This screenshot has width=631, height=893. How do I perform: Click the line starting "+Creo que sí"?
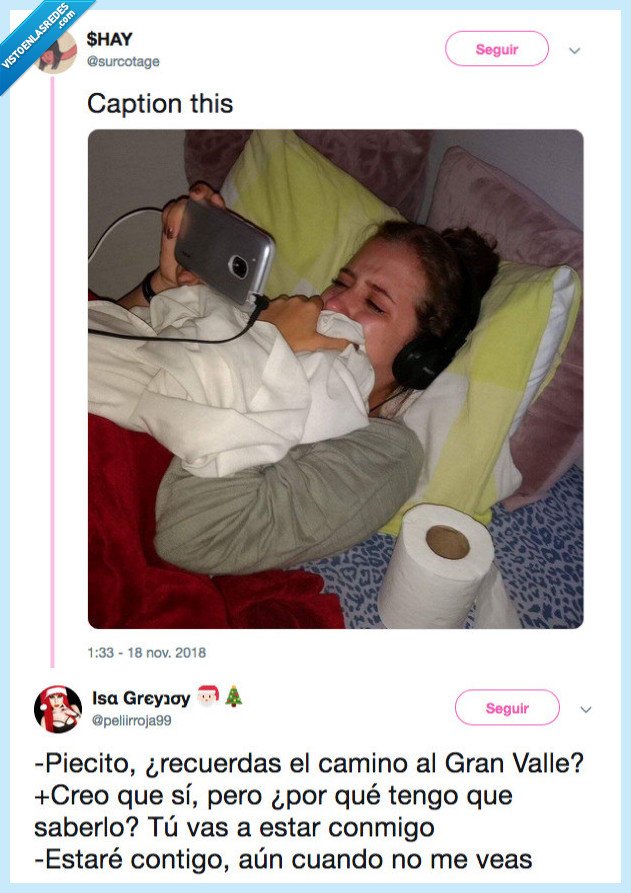pyautogui.click(x=273, y=796)
